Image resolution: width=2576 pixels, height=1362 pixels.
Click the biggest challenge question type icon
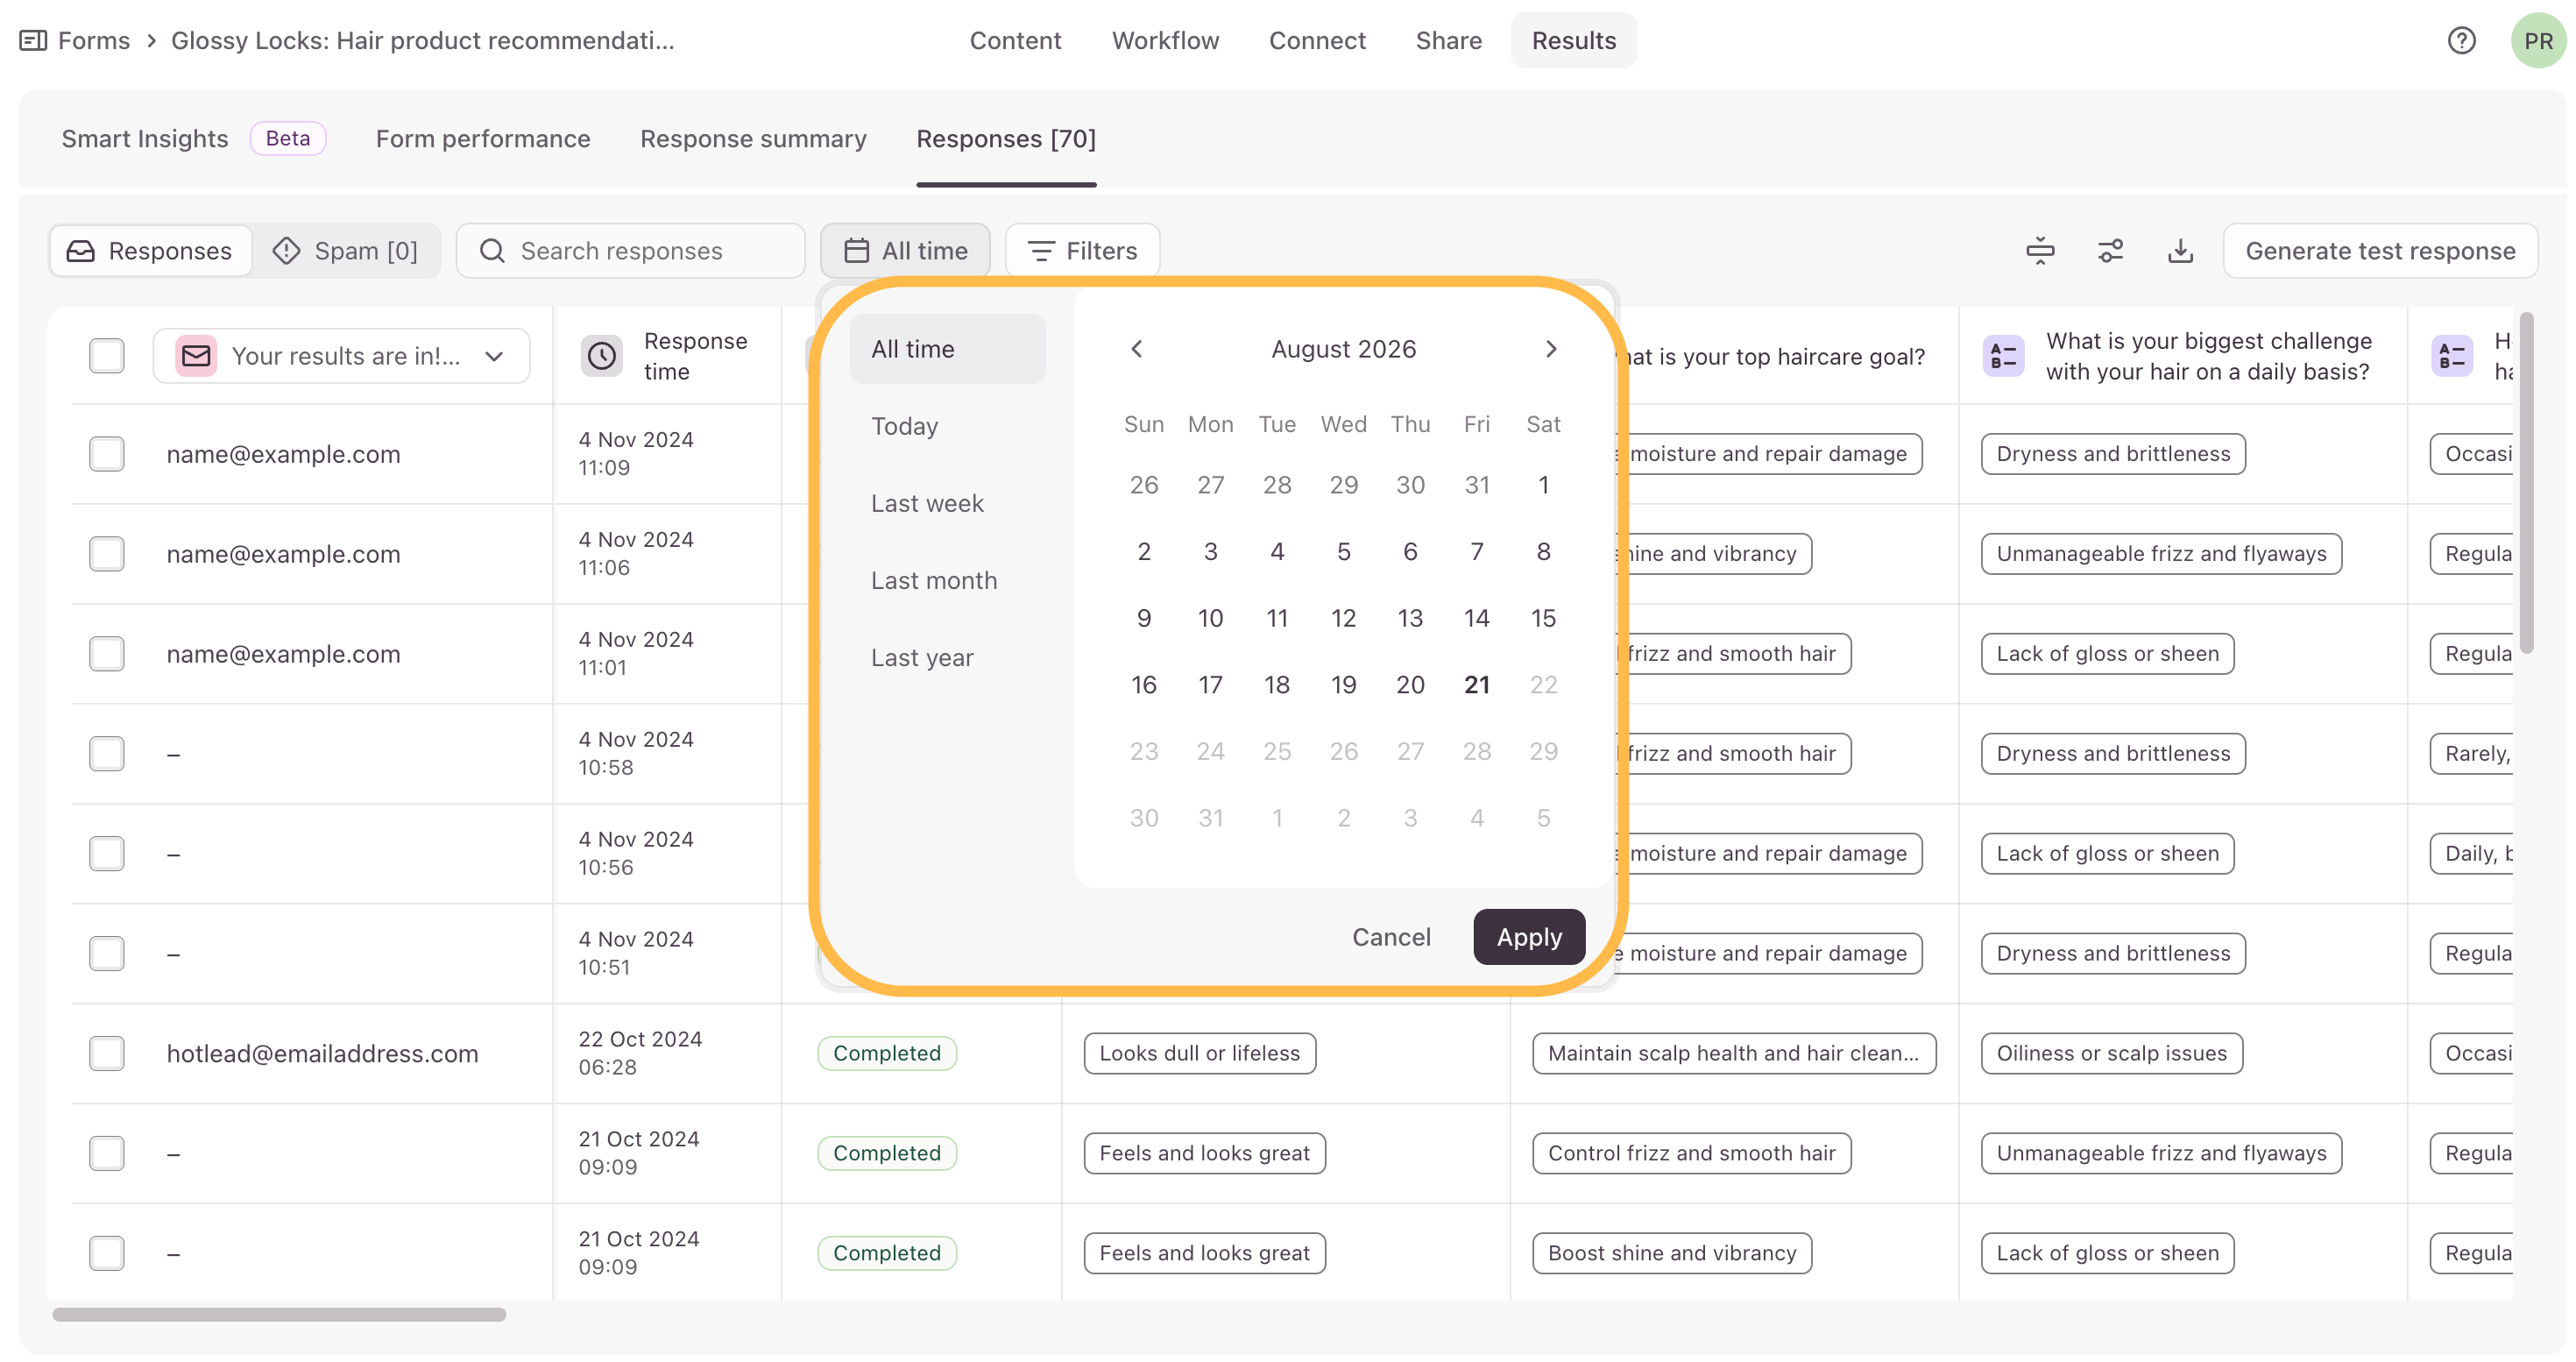tap(2004, 356)
